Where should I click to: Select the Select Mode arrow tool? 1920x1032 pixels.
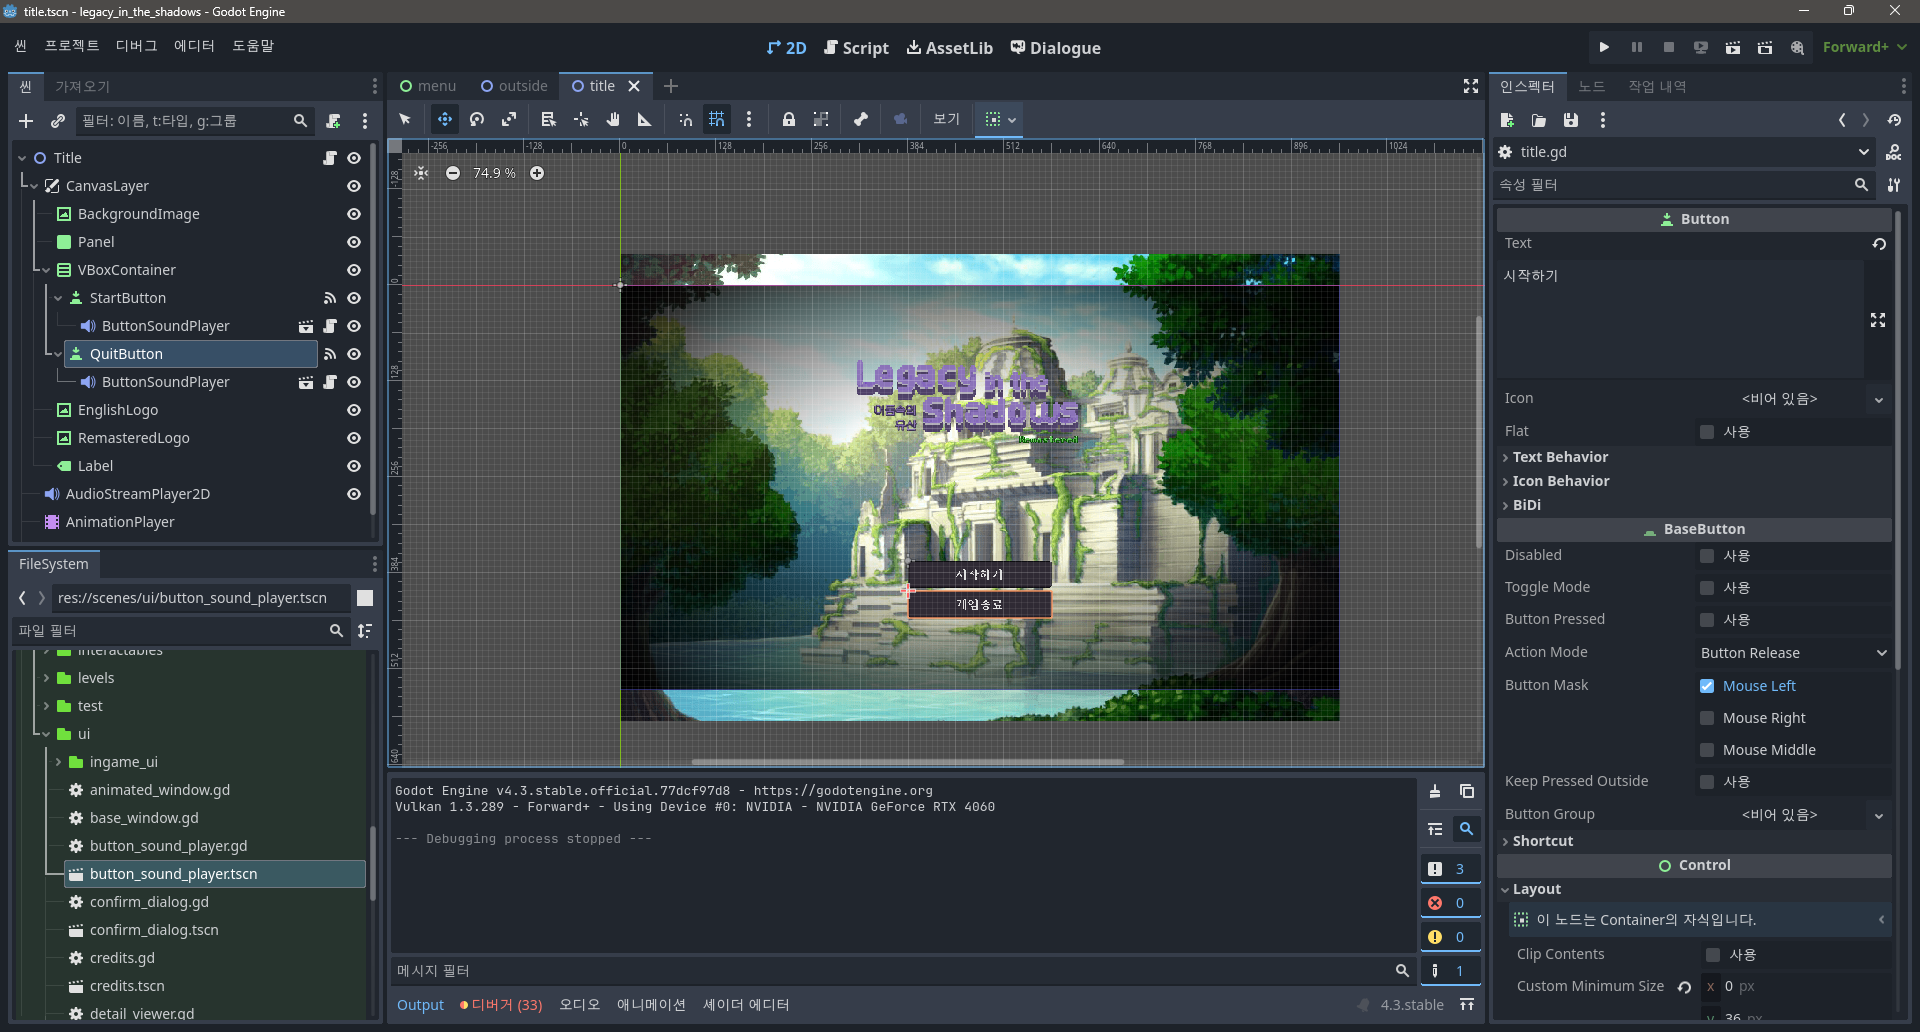pyautogui.click(x=405, y=119)
